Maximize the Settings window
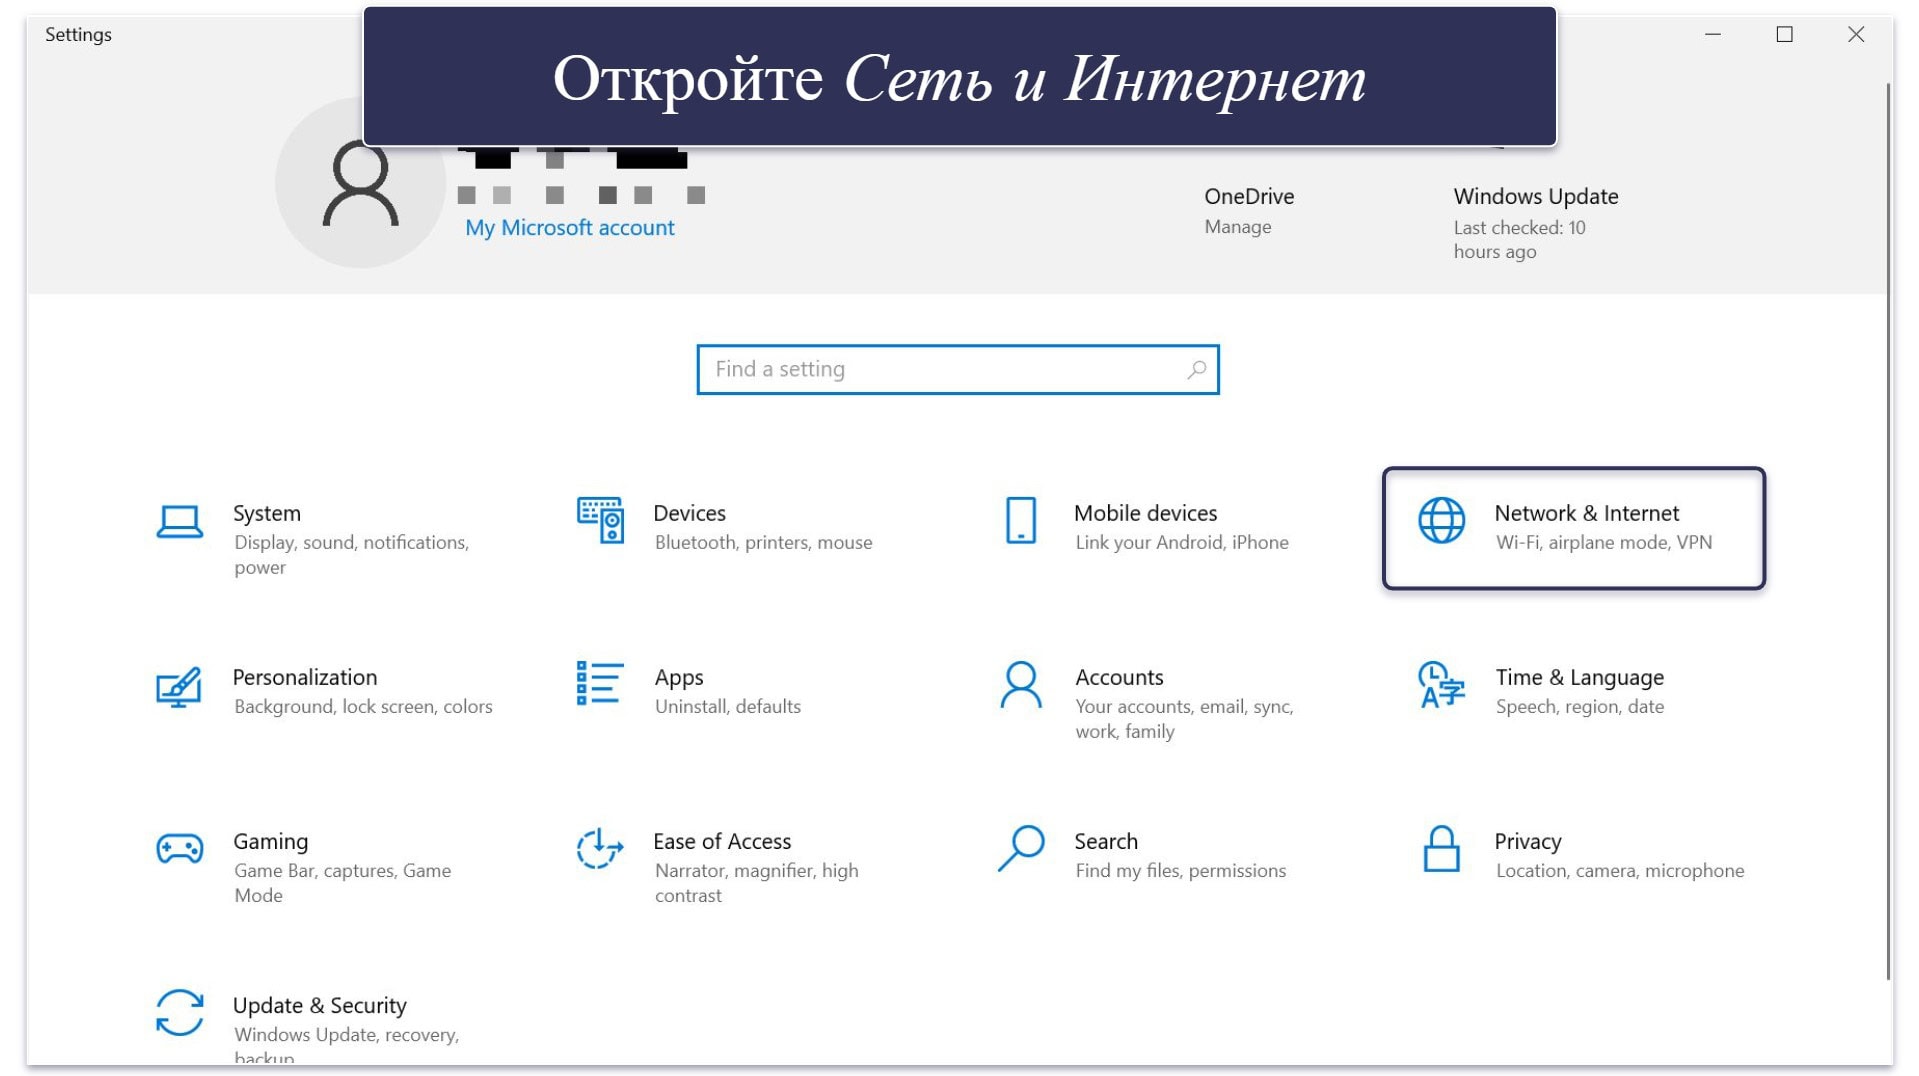This screenshot has width=1919, height=1076. point(1784,34)
